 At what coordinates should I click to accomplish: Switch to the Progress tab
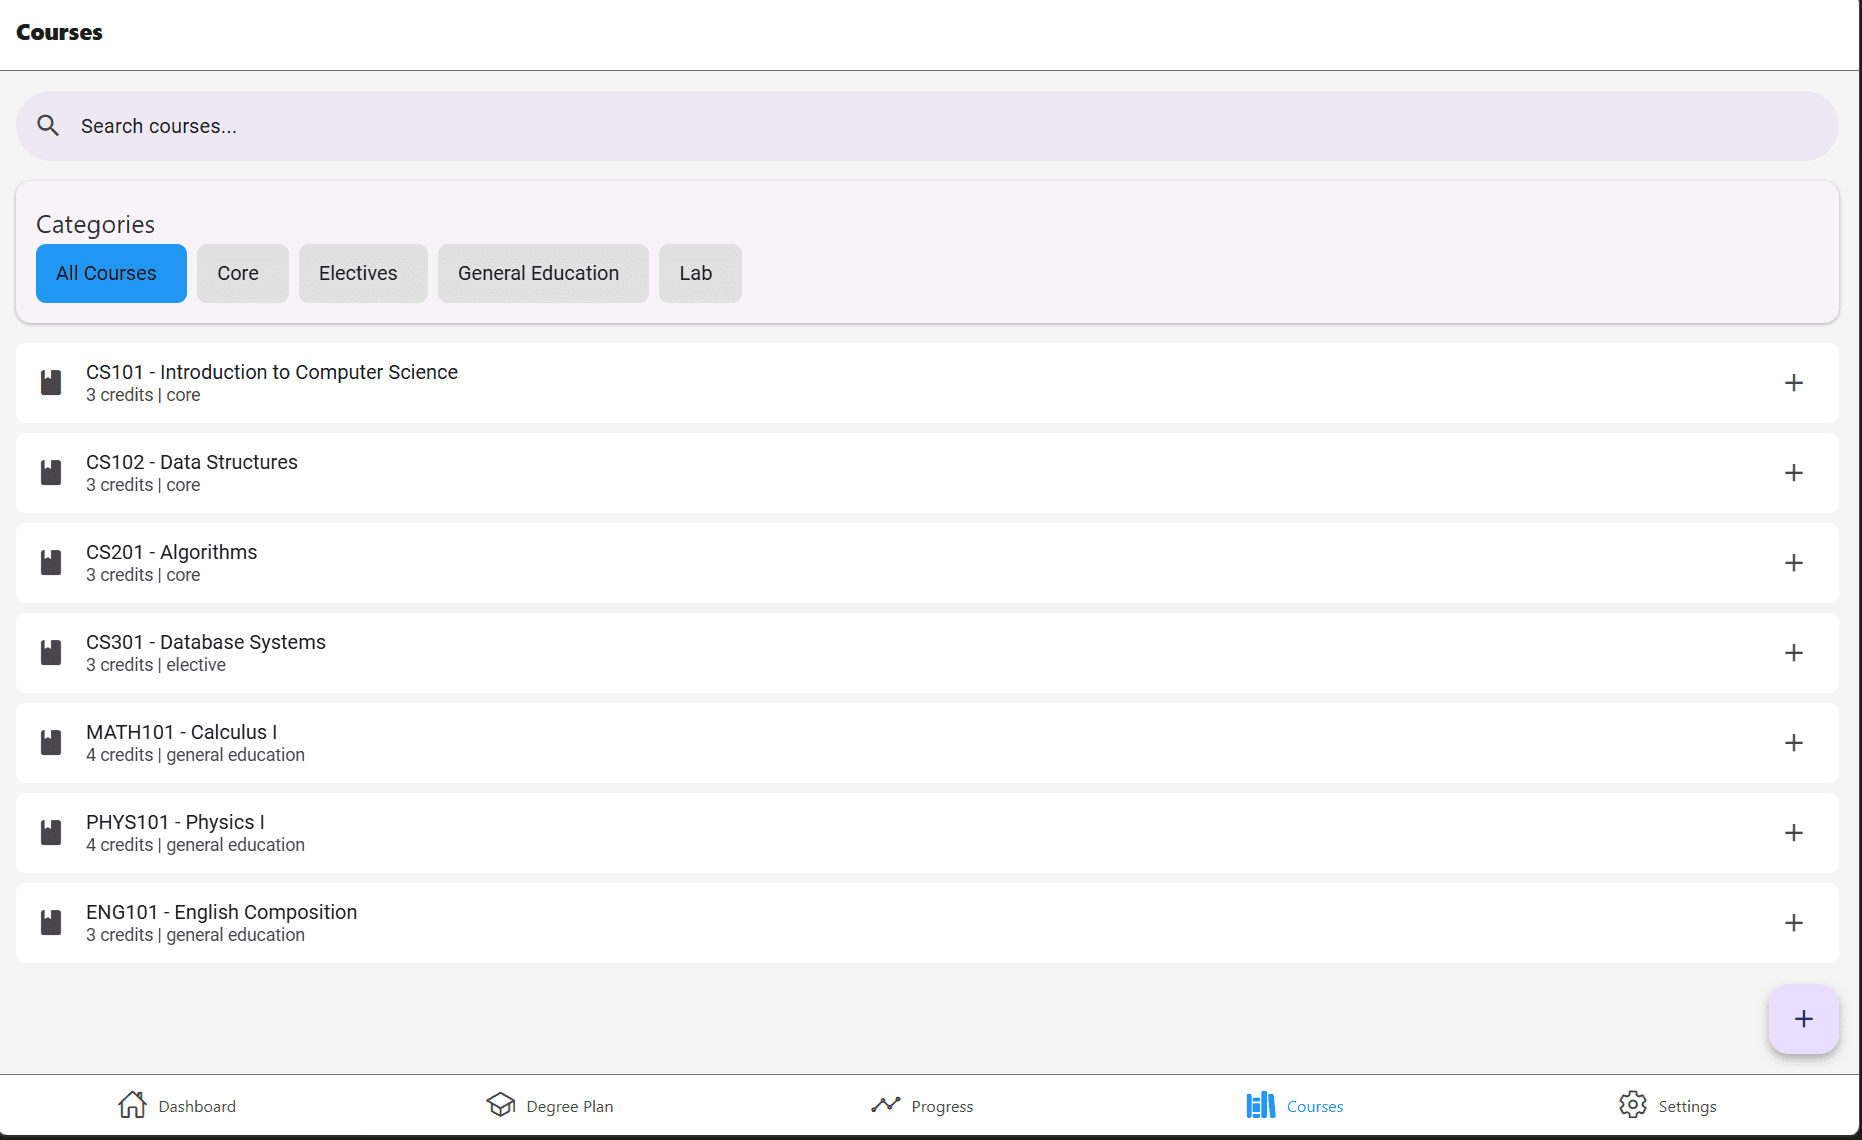coord(922,1105)
